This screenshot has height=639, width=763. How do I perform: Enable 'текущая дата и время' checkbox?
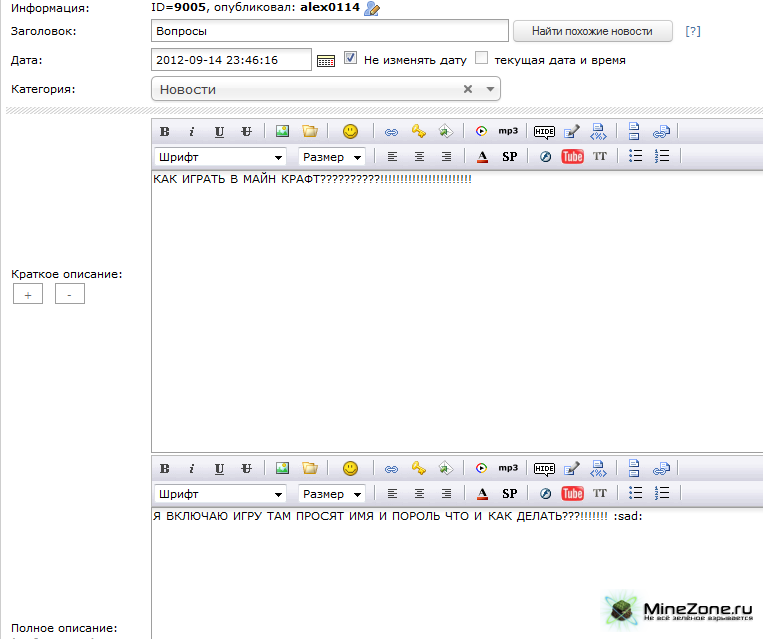(x=482, y=58)
